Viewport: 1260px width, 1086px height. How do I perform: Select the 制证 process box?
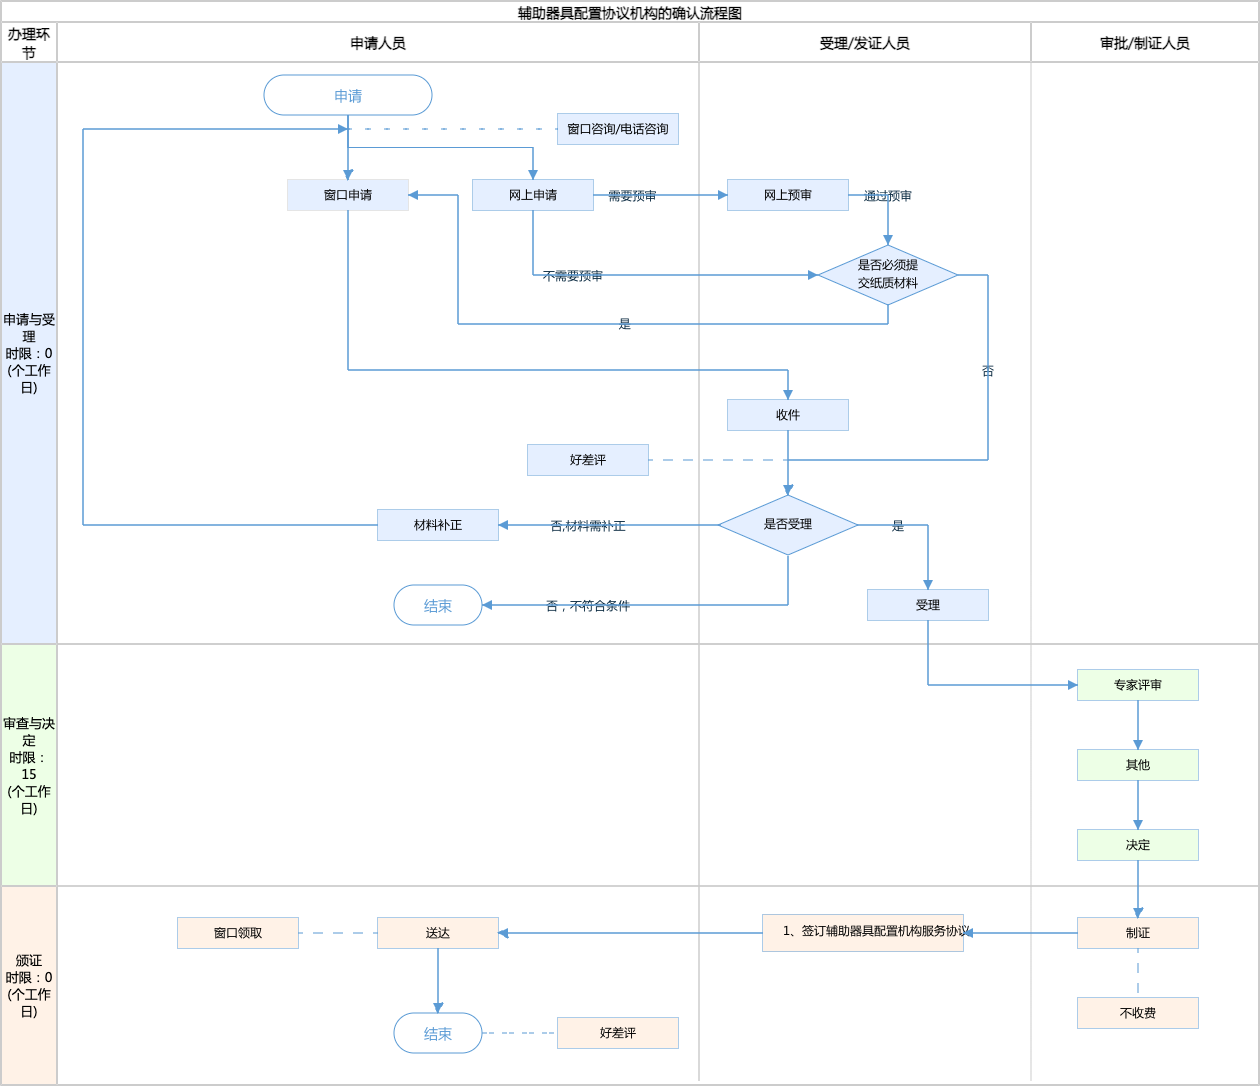point(1137,933)
